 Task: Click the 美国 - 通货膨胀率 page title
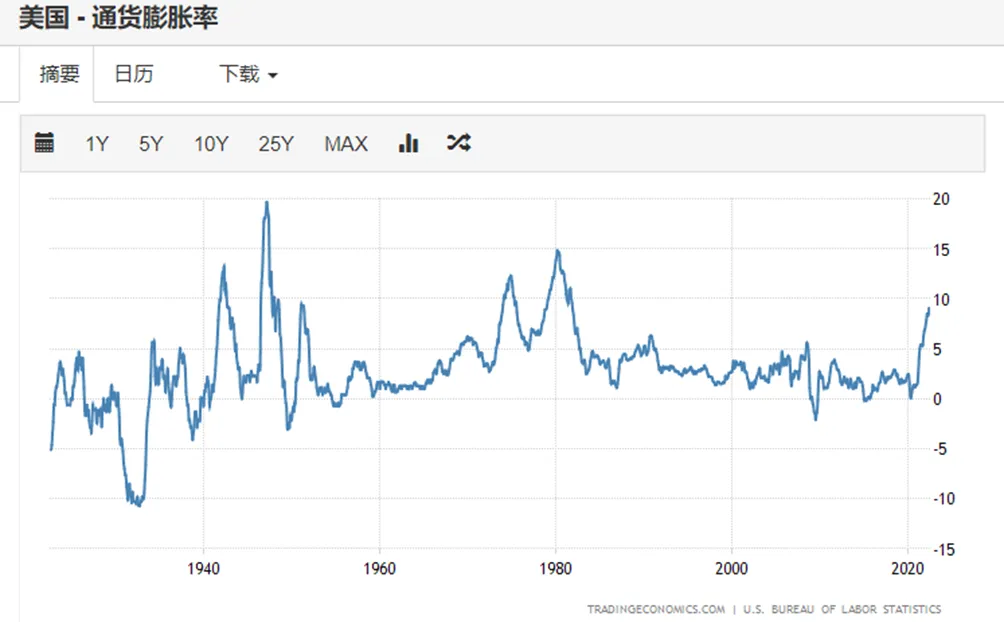[x=118, y=17]
